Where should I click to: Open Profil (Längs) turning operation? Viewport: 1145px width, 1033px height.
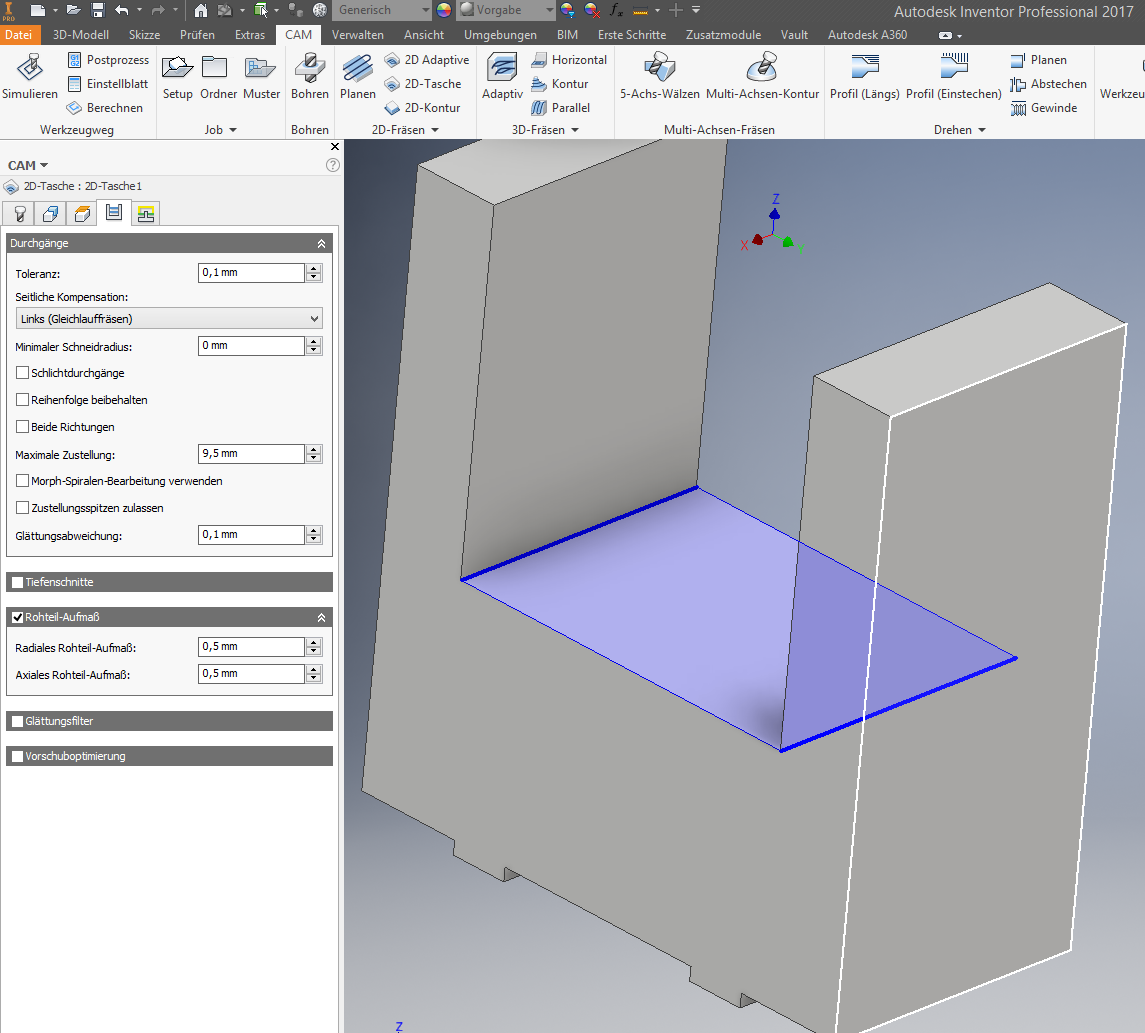(x=865, y=76)
